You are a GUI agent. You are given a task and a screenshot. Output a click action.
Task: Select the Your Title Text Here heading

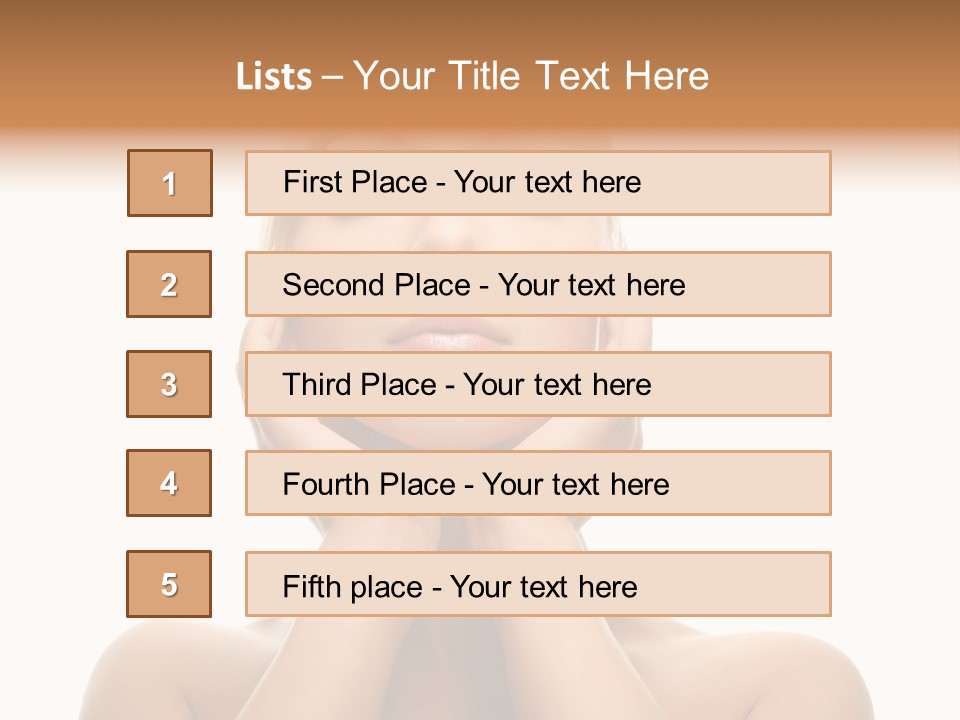[x=531, y=77]
